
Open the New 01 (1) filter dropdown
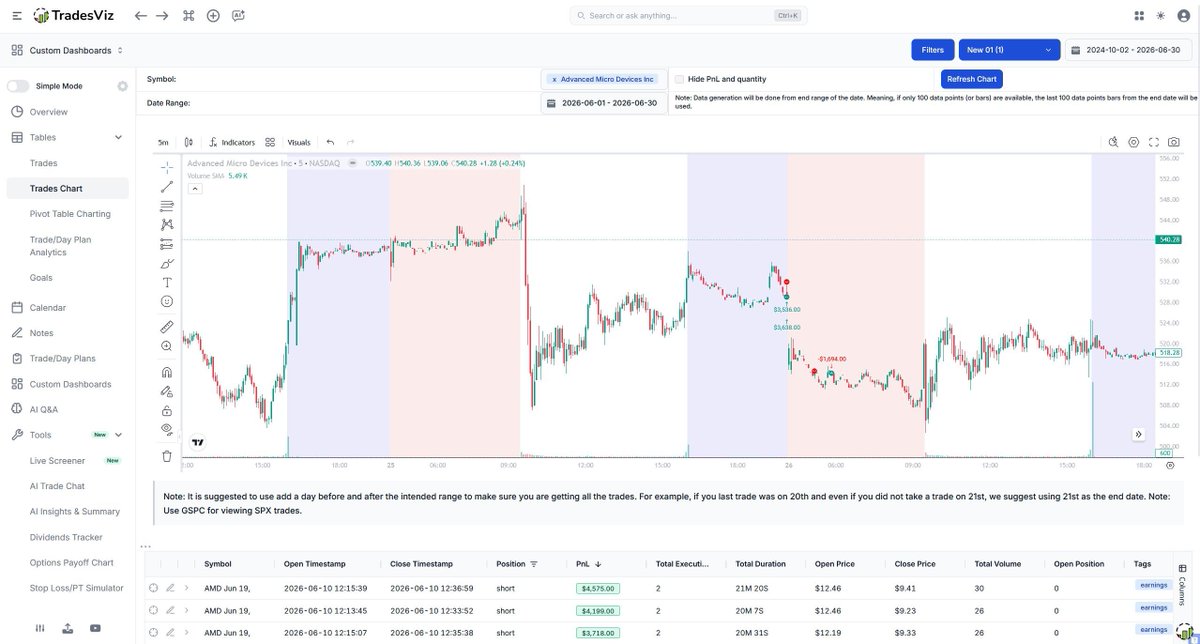[1008, 50]
